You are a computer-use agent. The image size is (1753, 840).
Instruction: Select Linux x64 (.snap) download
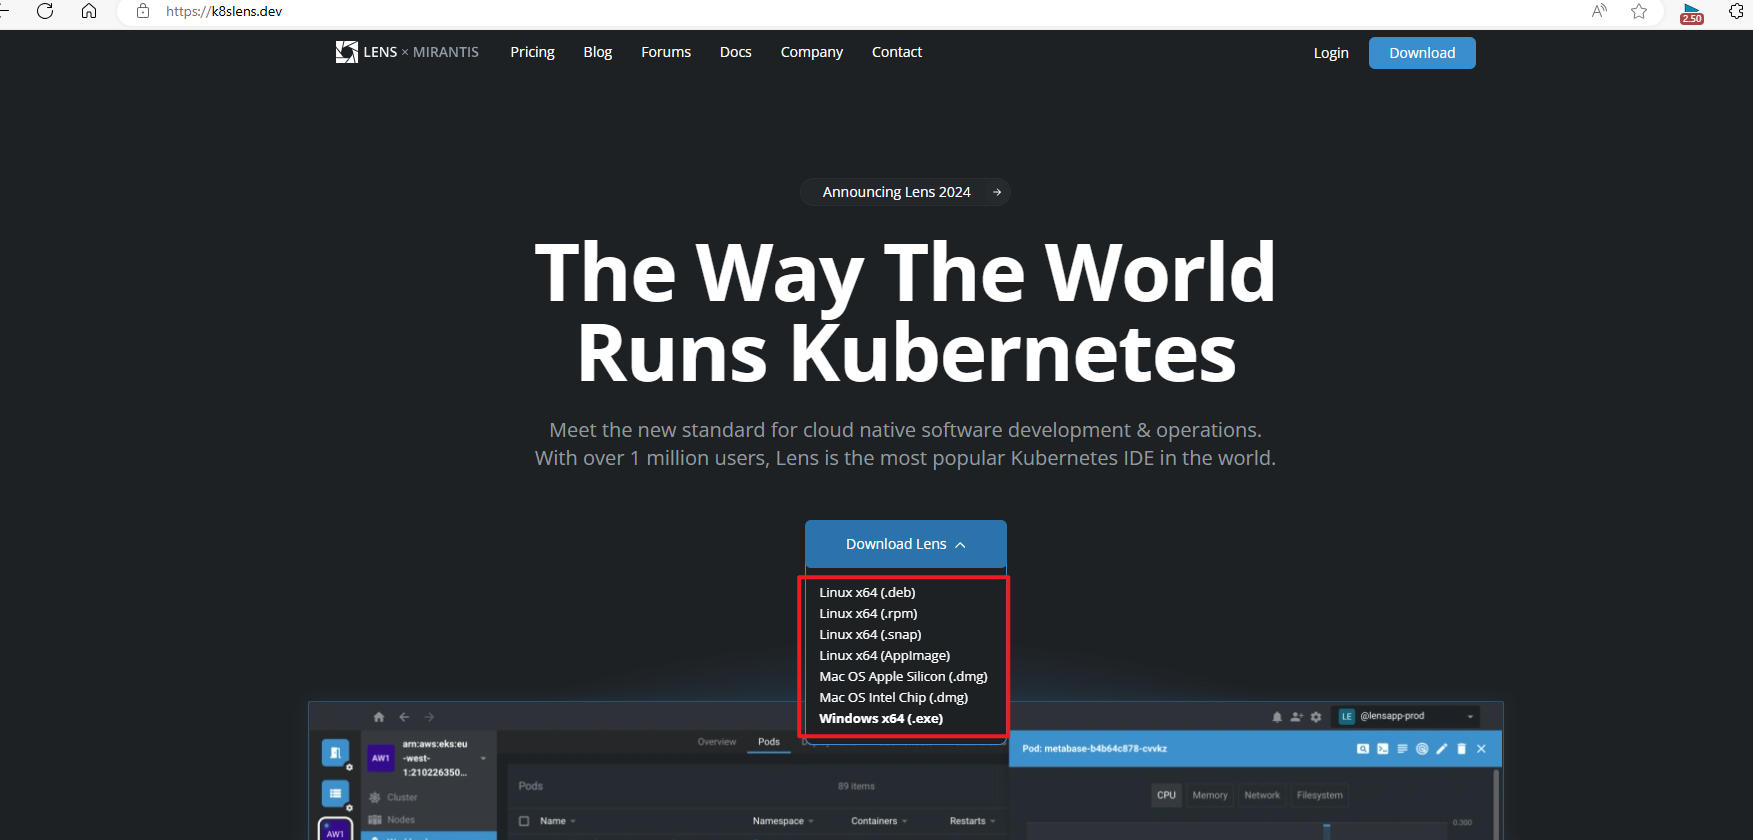tap(870, 634)
